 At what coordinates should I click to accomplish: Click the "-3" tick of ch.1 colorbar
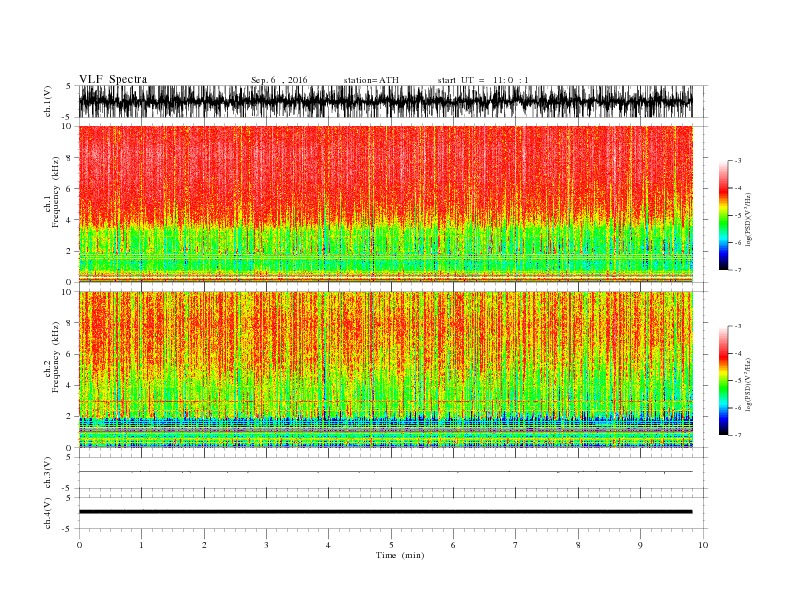738,161
